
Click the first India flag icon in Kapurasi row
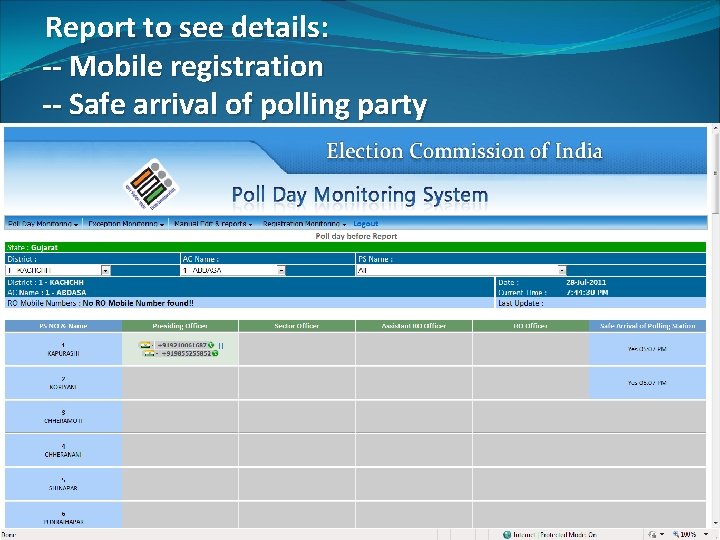(x=146, y=345)
